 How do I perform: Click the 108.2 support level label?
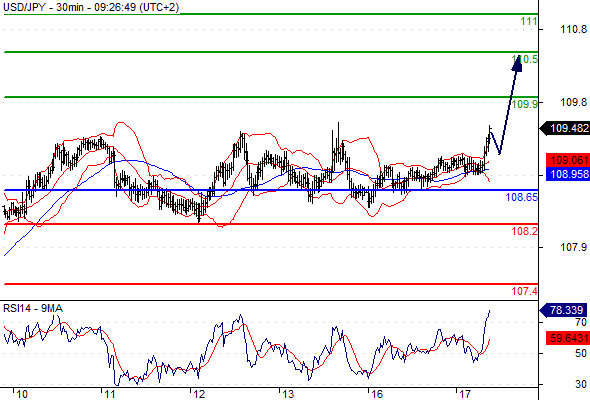tap(525, 231)
